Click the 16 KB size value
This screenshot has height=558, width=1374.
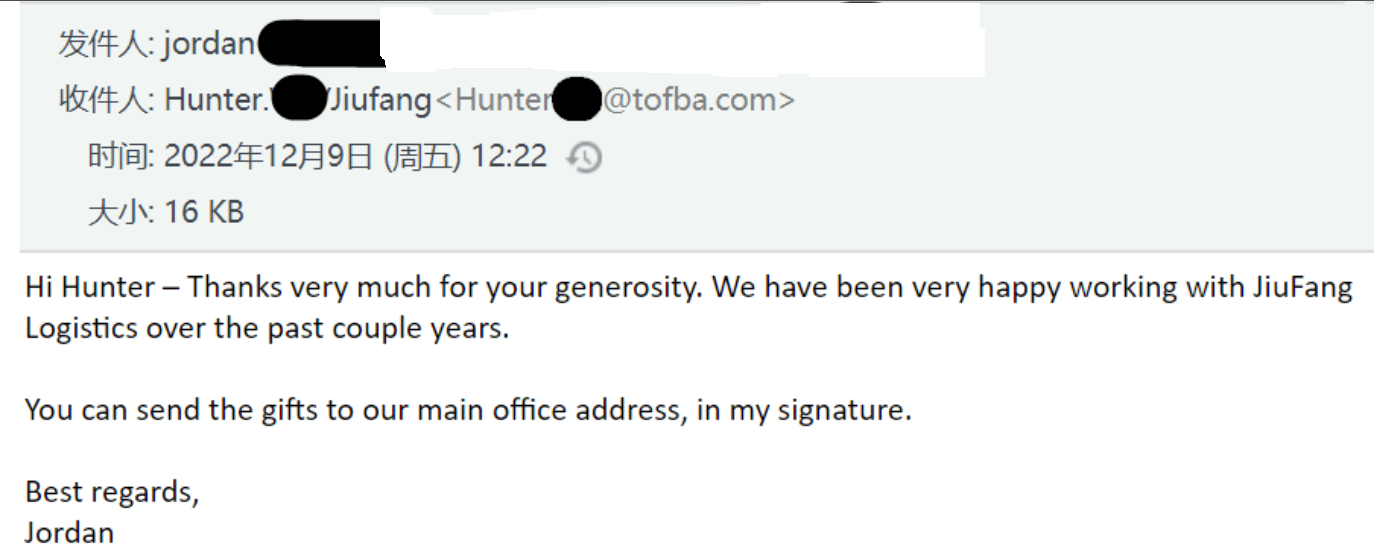coord(204,212)
